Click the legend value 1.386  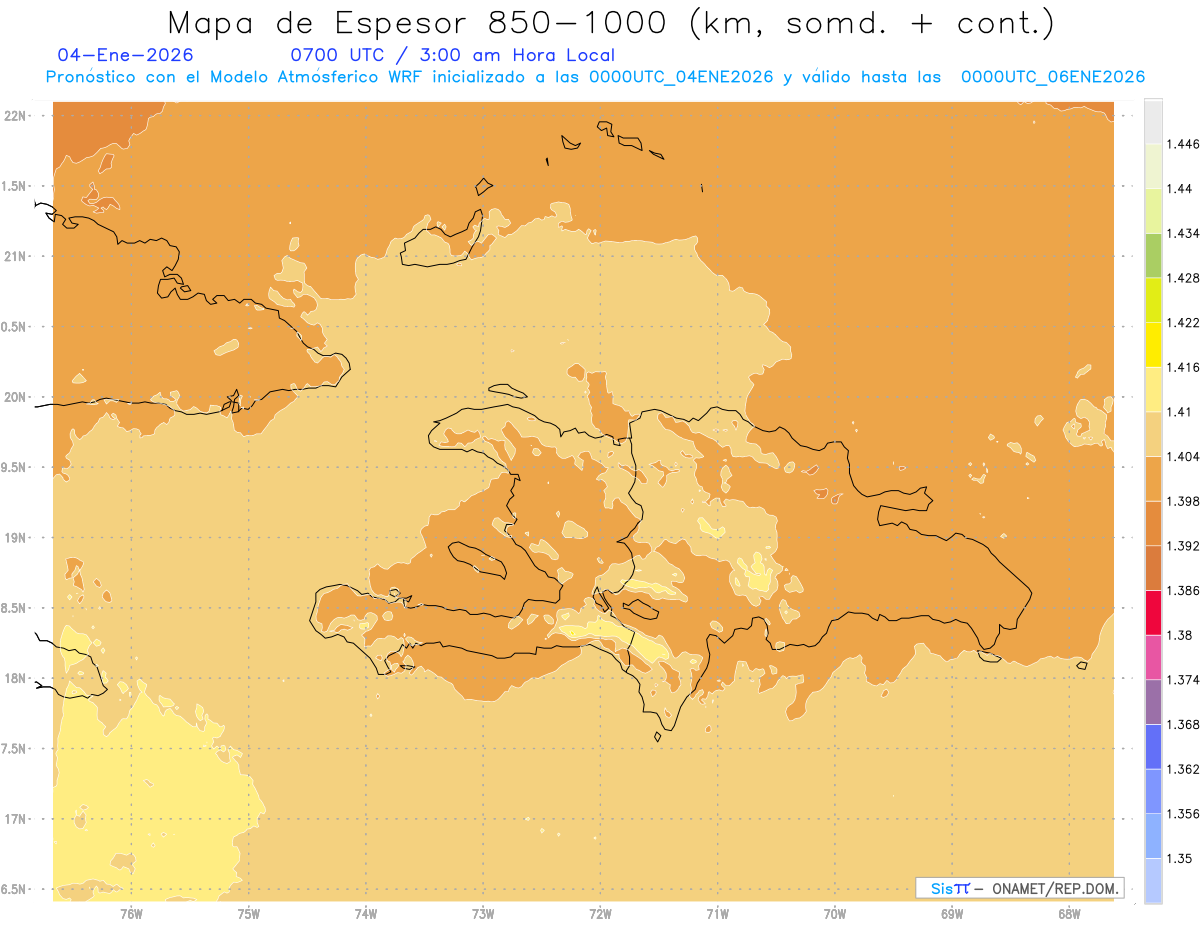click(x=1184, y=590)
